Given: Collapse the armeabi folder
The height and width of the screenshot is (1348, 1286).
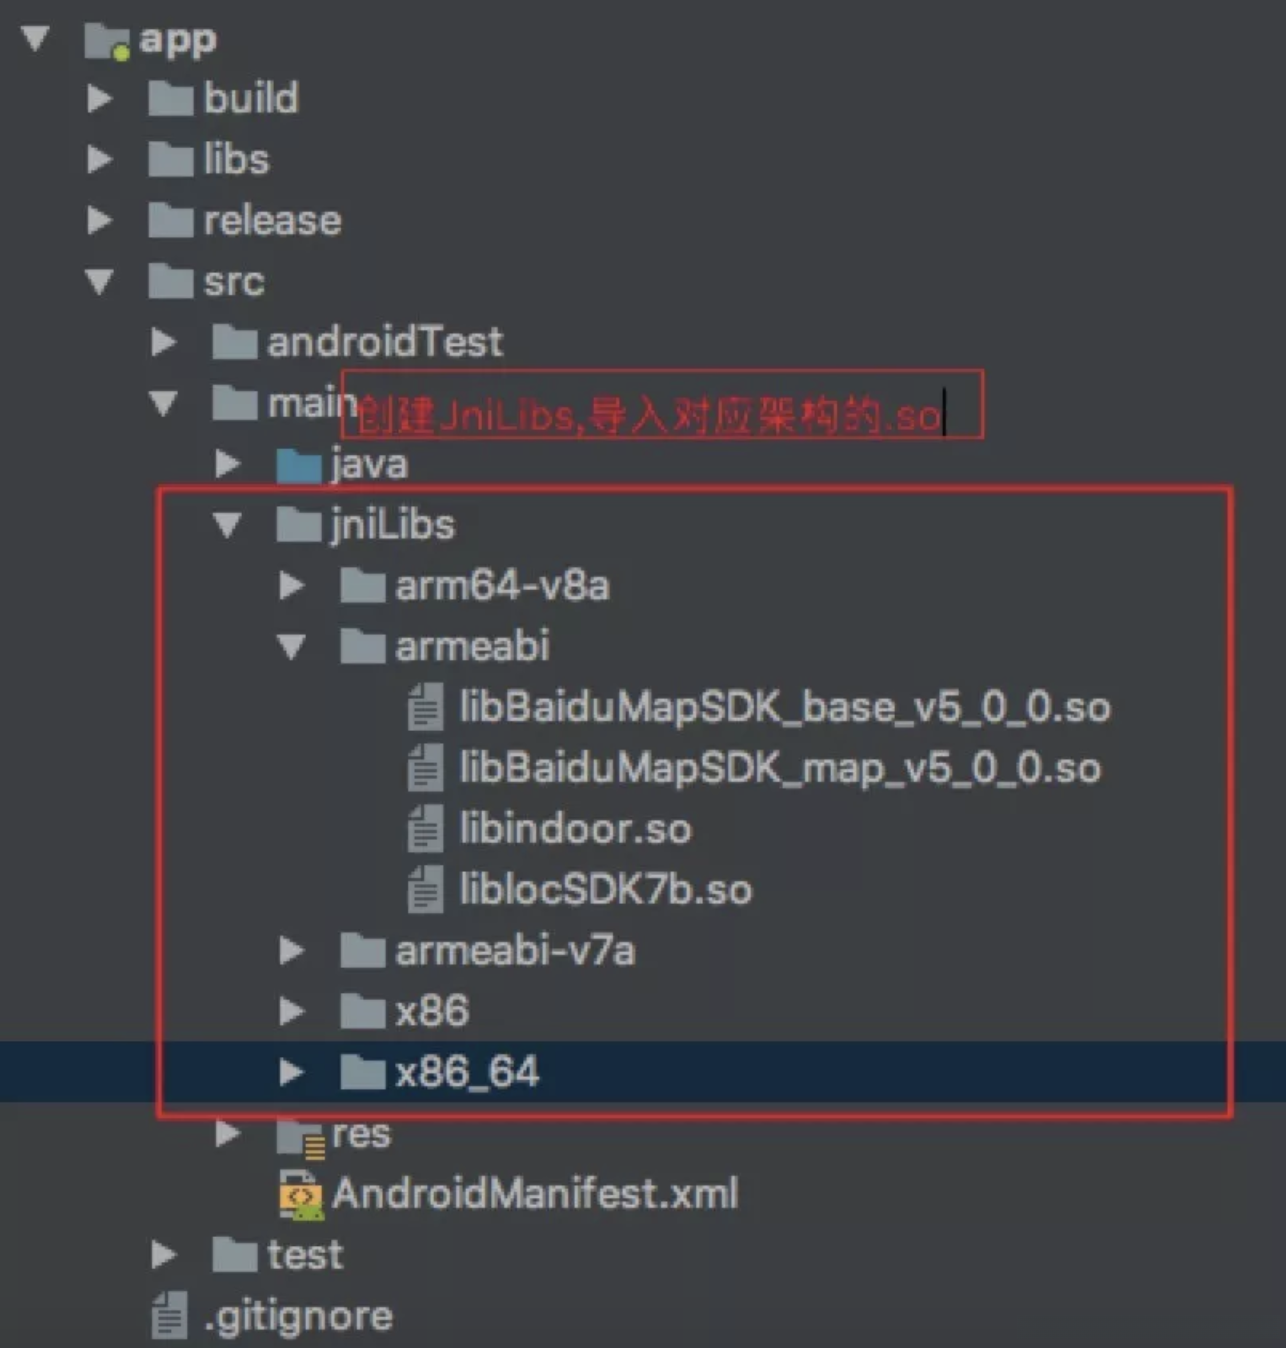Looking at the screenshot, I should tap(291, 647).
